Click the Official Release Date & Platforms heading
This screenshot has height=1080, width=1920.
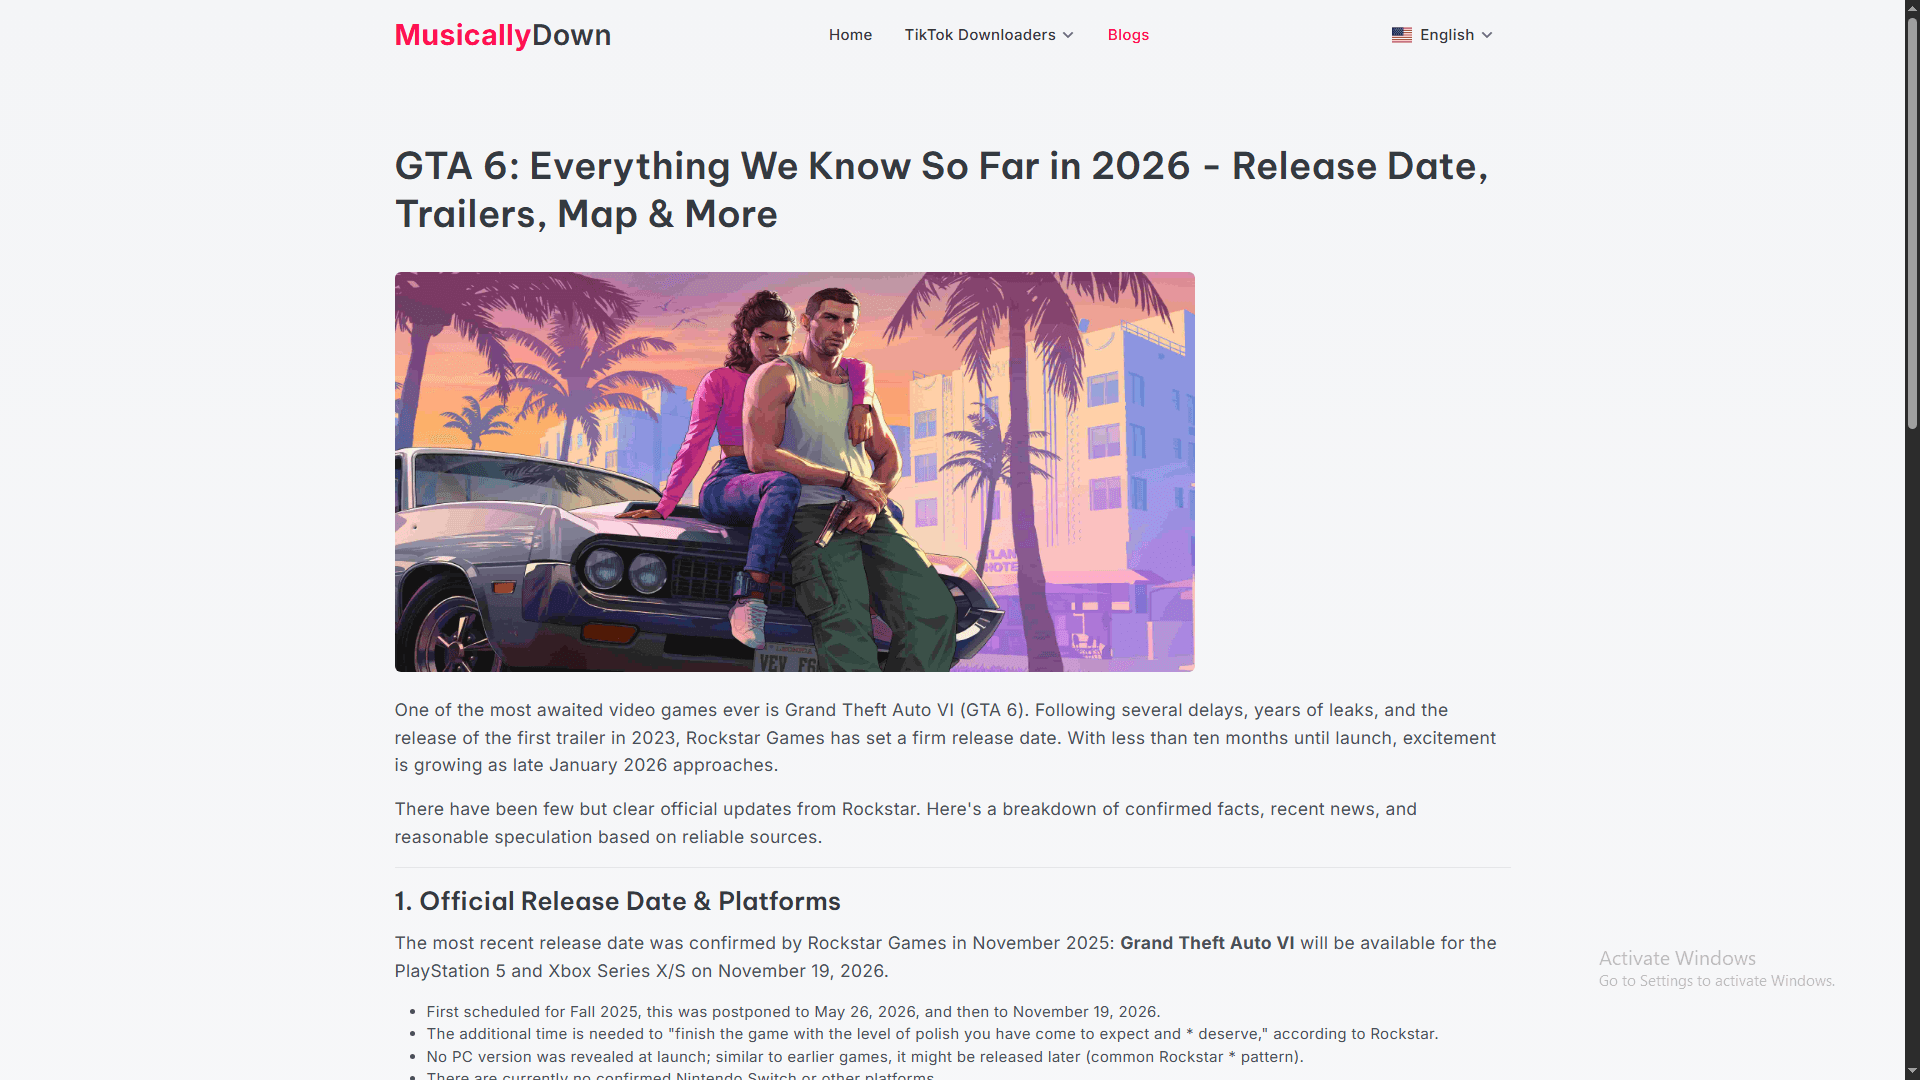click(617, 901)
